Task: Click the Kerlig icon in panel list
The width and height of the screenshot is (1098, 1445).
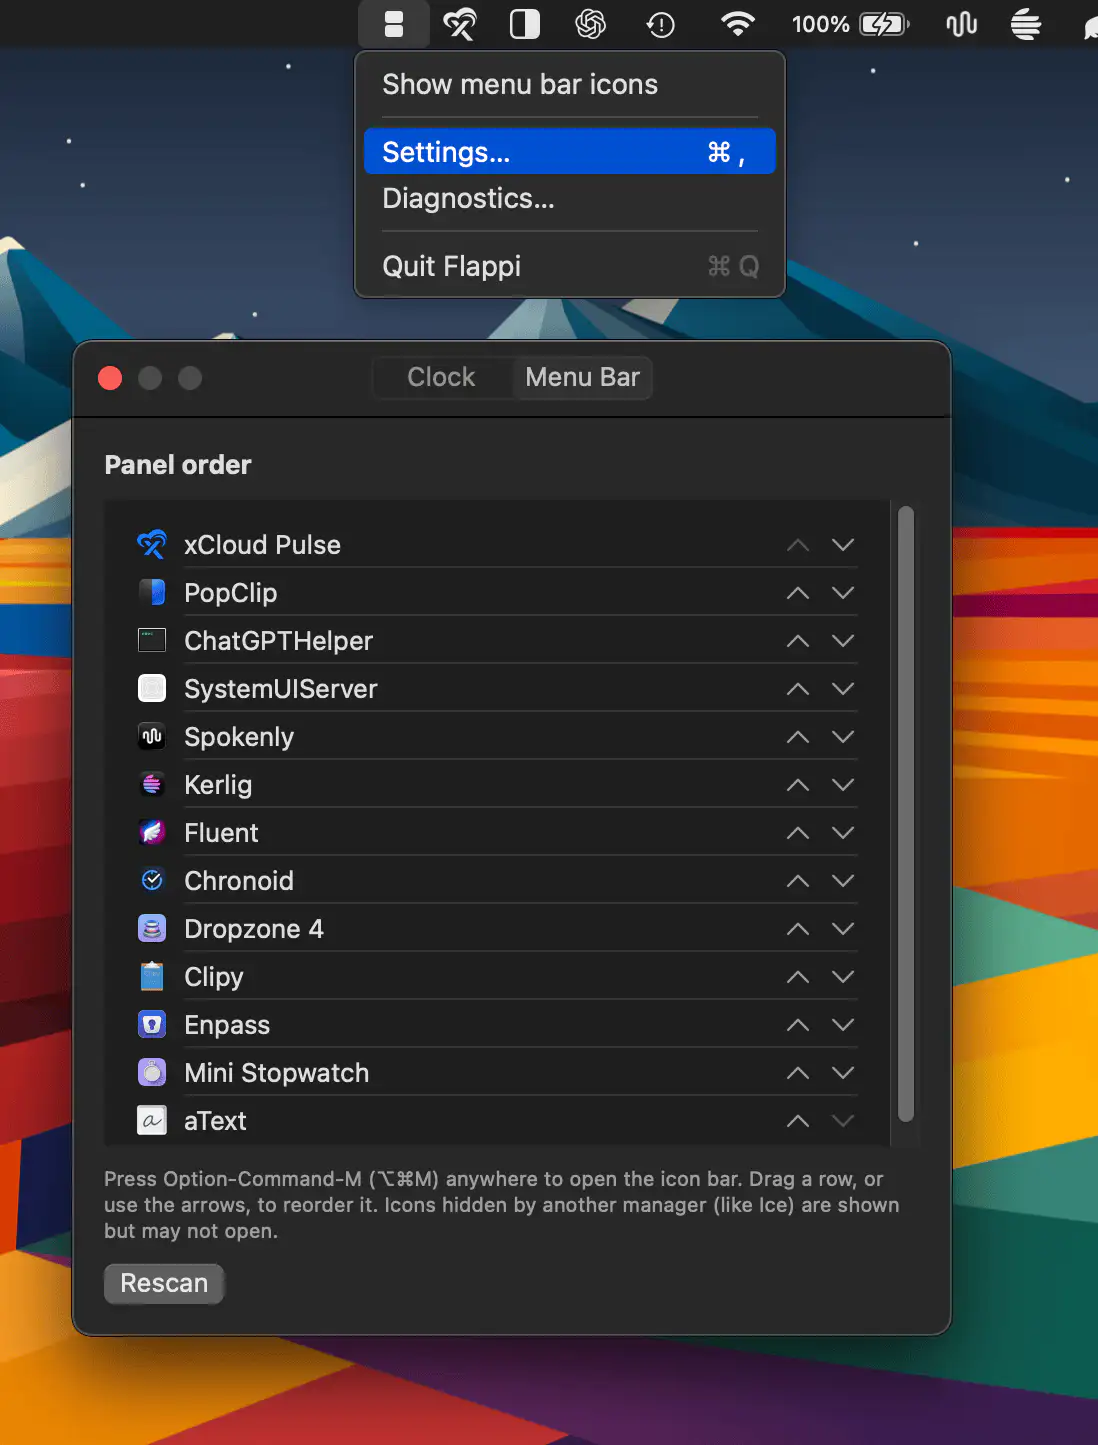Action: pos(152,785)
